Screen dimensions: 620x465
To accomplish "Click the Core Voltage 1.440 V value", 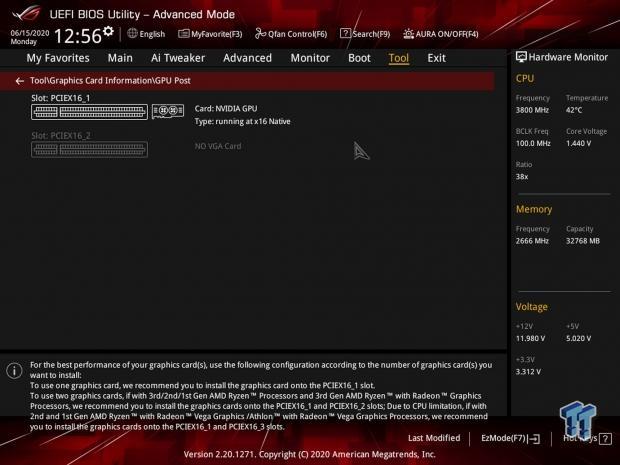I will 578,144.
